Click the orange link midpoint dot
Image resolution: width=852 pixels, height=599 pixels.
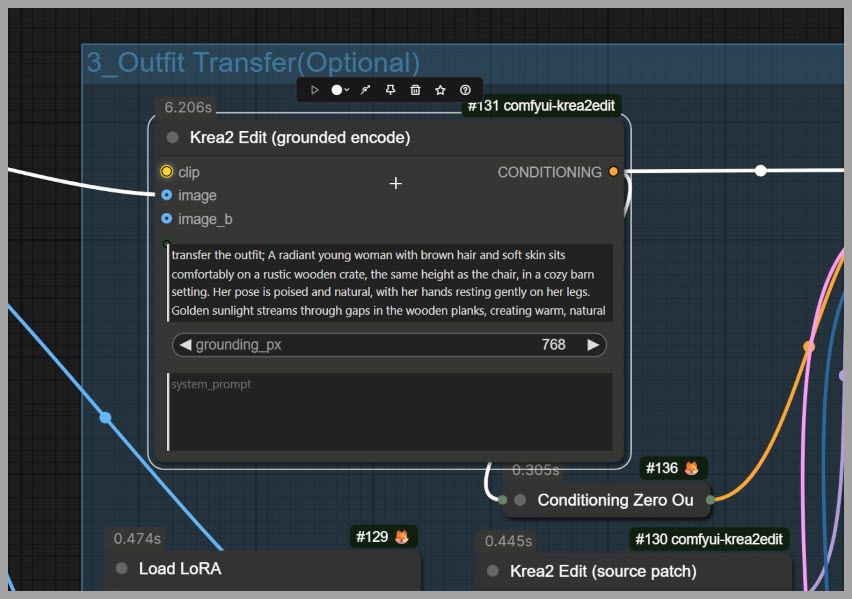809,346
